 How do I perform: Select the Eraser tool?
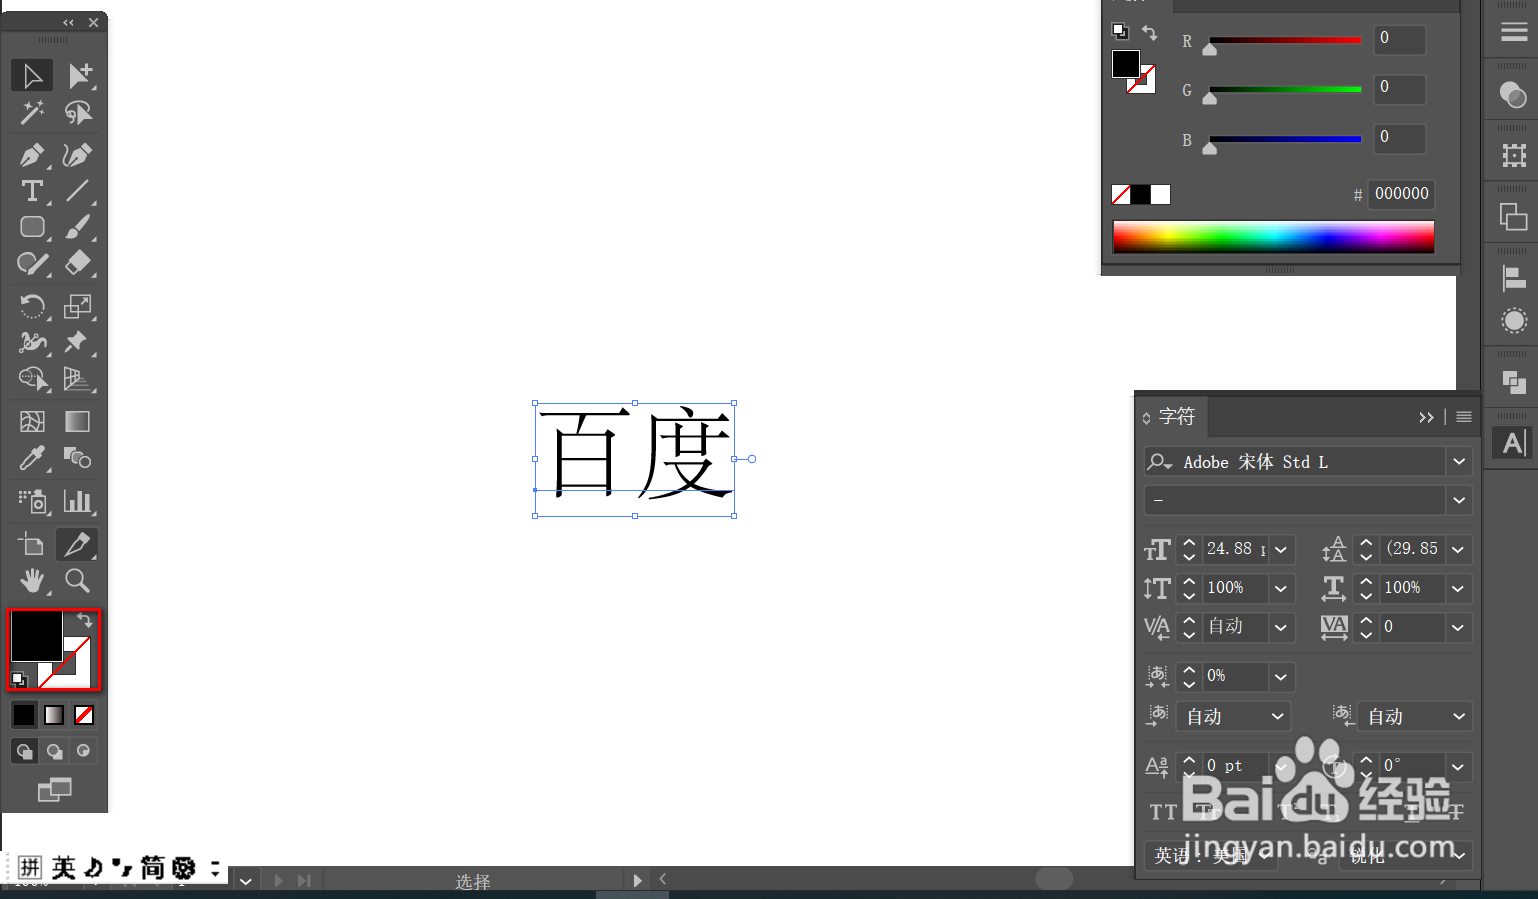(78, 263)
